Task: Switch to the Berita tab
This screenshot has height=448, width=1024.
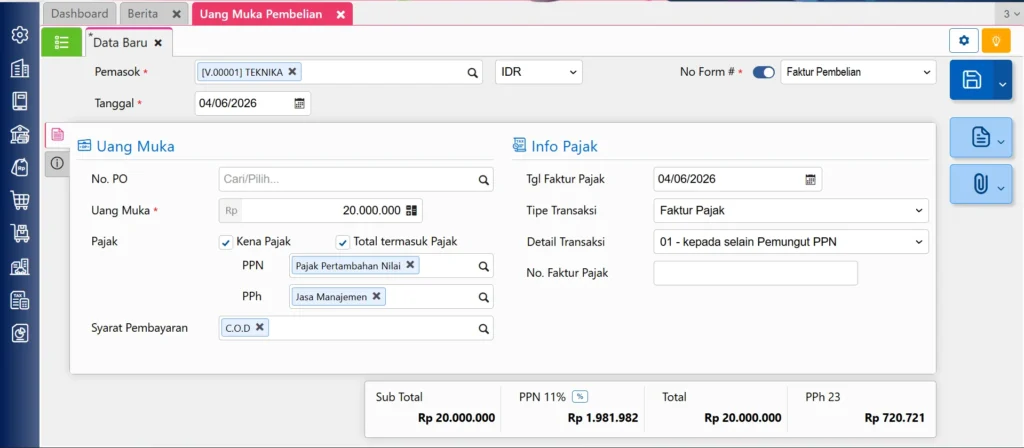Action: [143, 14]
